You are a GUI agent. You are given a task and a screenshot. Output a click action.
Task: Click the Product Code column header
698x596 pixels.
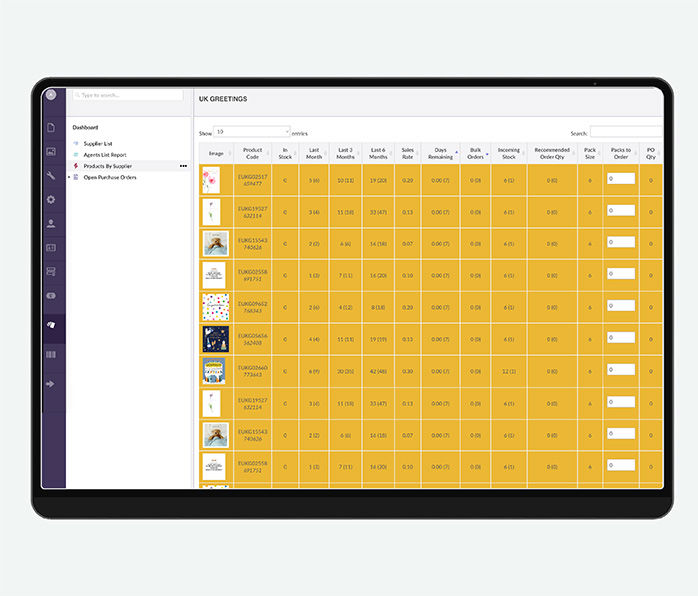[x=252, y=153]
